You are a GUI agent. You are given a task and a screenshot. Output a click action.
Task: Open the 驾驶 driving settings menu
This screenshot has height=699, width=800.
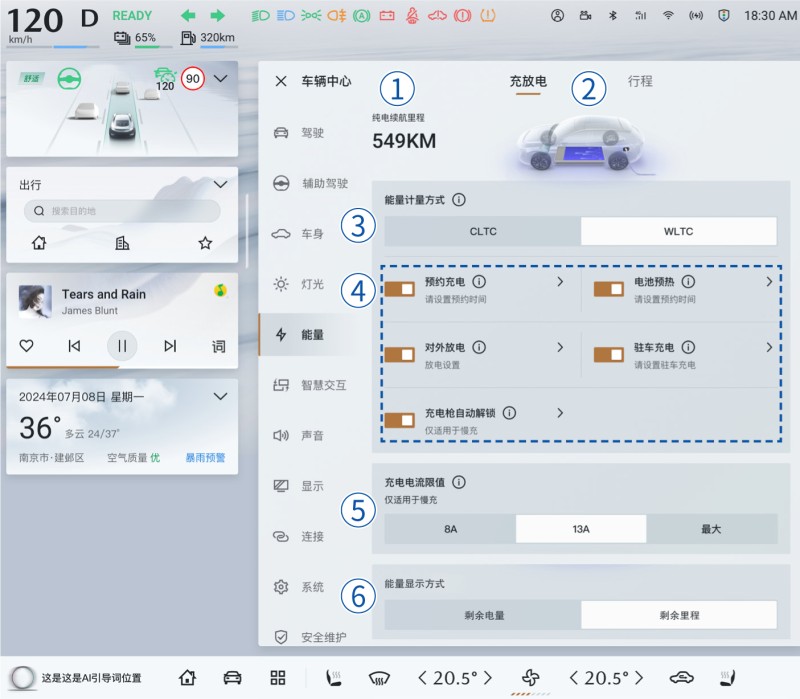[x=299, y=133]
